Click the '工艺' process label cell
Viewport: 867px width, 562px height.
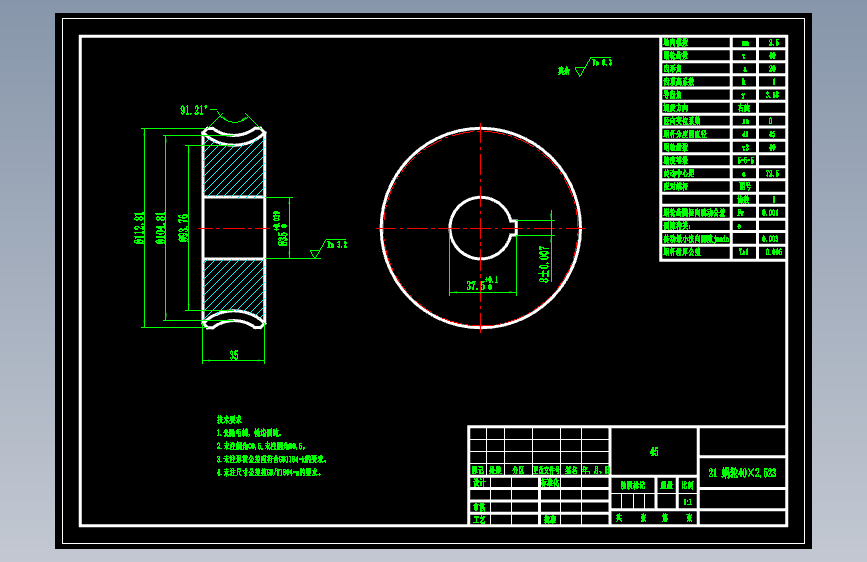(x=479, y=520)
